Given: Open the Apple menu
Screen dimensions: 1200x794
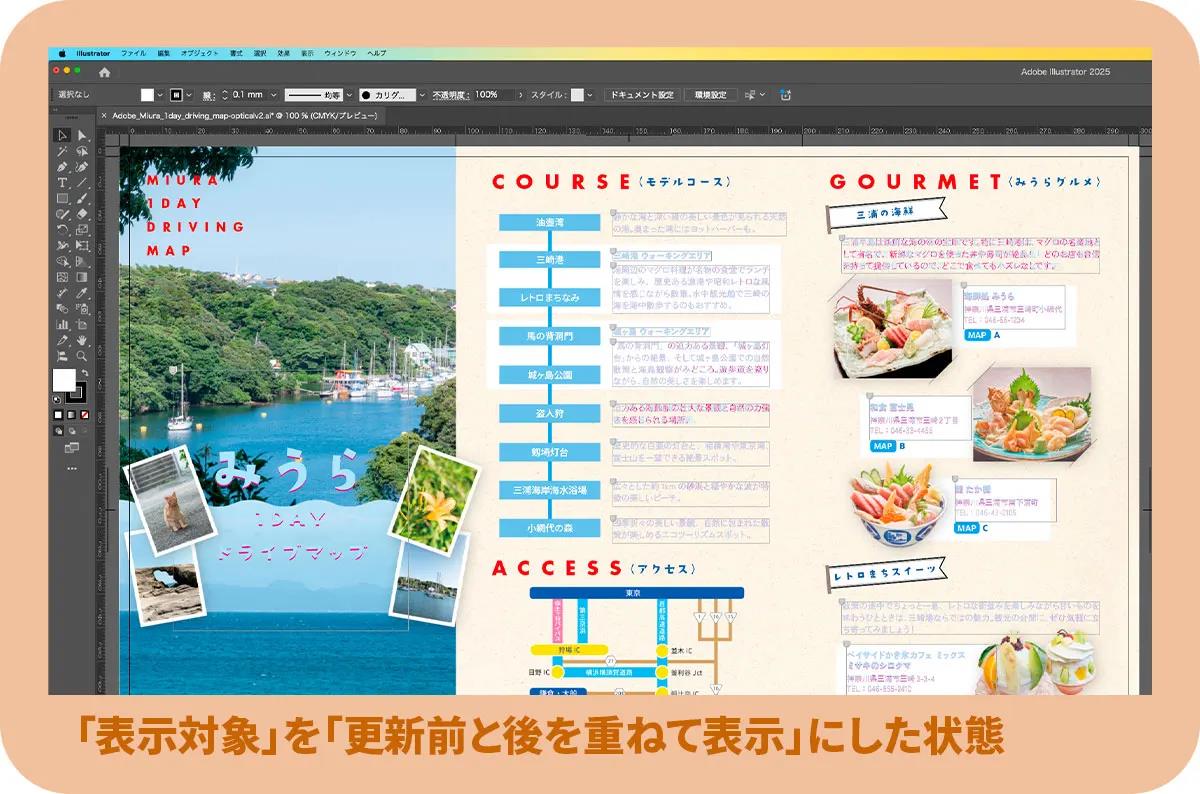Looking at the screenshot, I should (62, 52).
